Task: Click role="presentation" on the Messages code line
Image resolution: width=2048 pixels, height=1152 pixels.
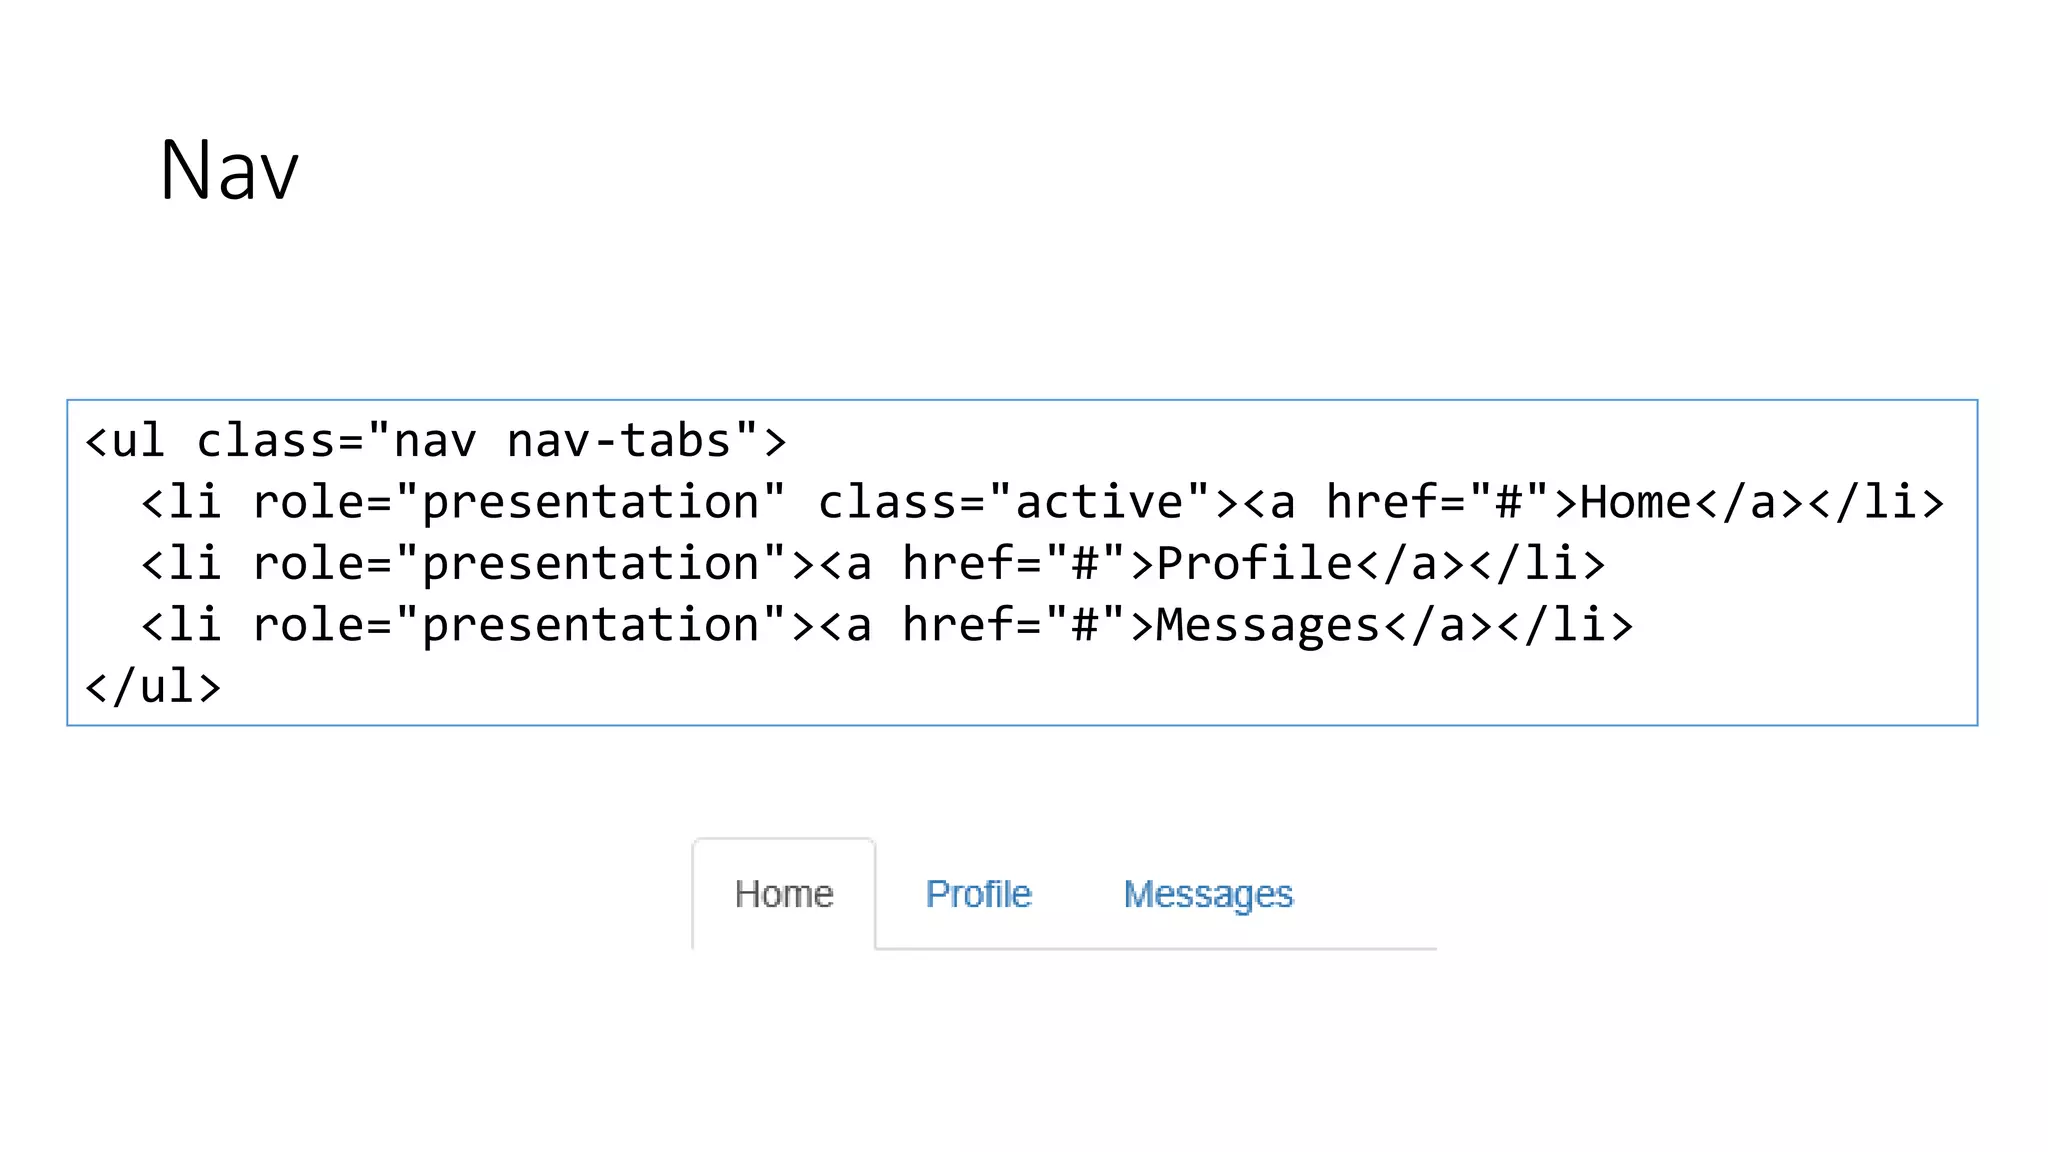Action: [x=519, y=626]
